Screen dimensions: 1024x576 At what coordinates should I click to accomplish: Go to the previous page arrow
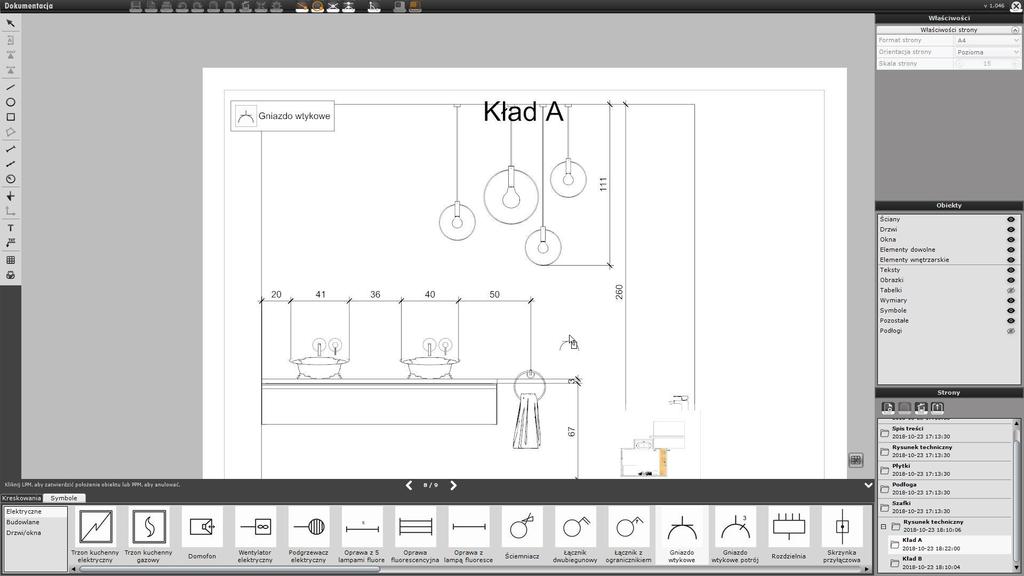409,485
